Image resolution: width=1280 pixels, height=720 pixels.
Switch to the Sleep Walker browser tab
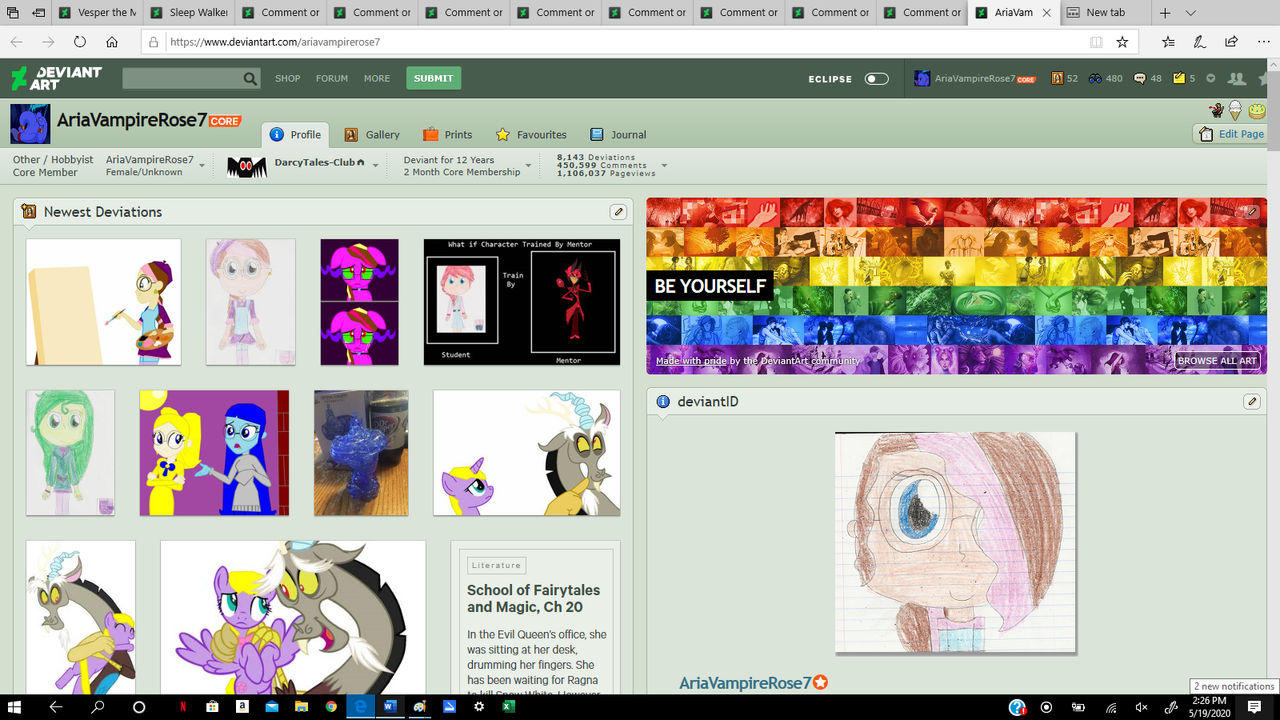190,13
